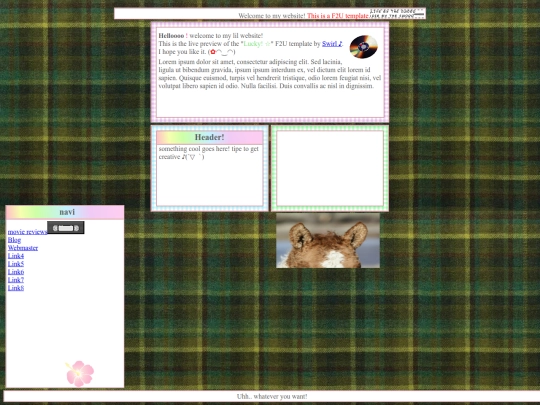Click the rainbow Header! title bar
Viewport: 540px width, 405px height.
(209, 137)
